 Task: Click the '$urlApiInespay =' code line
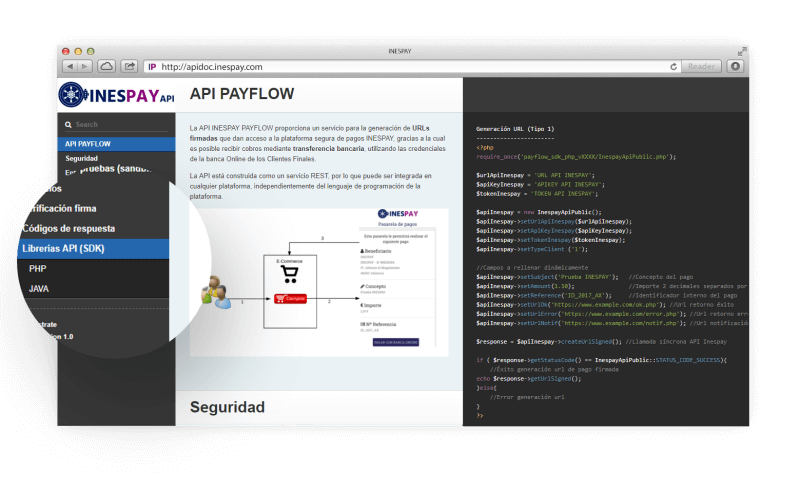pos(535,175)
